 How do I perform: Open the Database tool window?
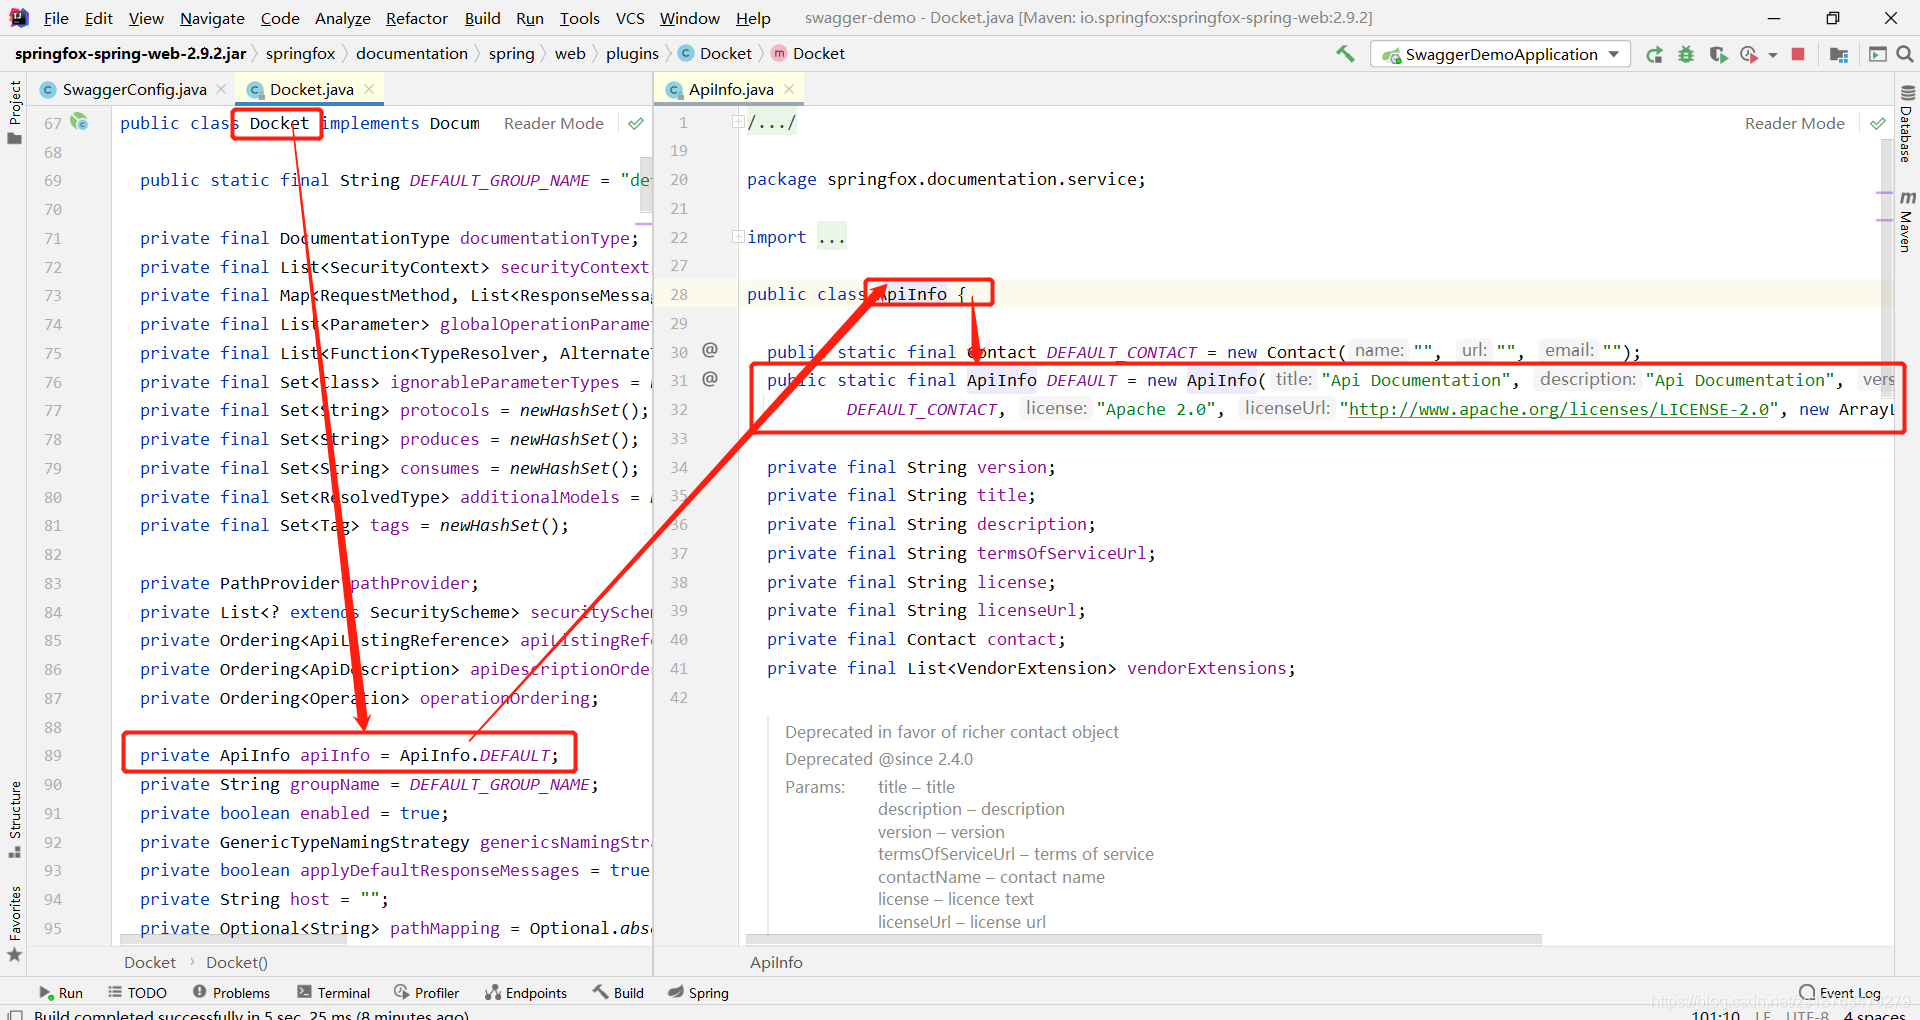pyautogui.click(x=1906, y=125)
